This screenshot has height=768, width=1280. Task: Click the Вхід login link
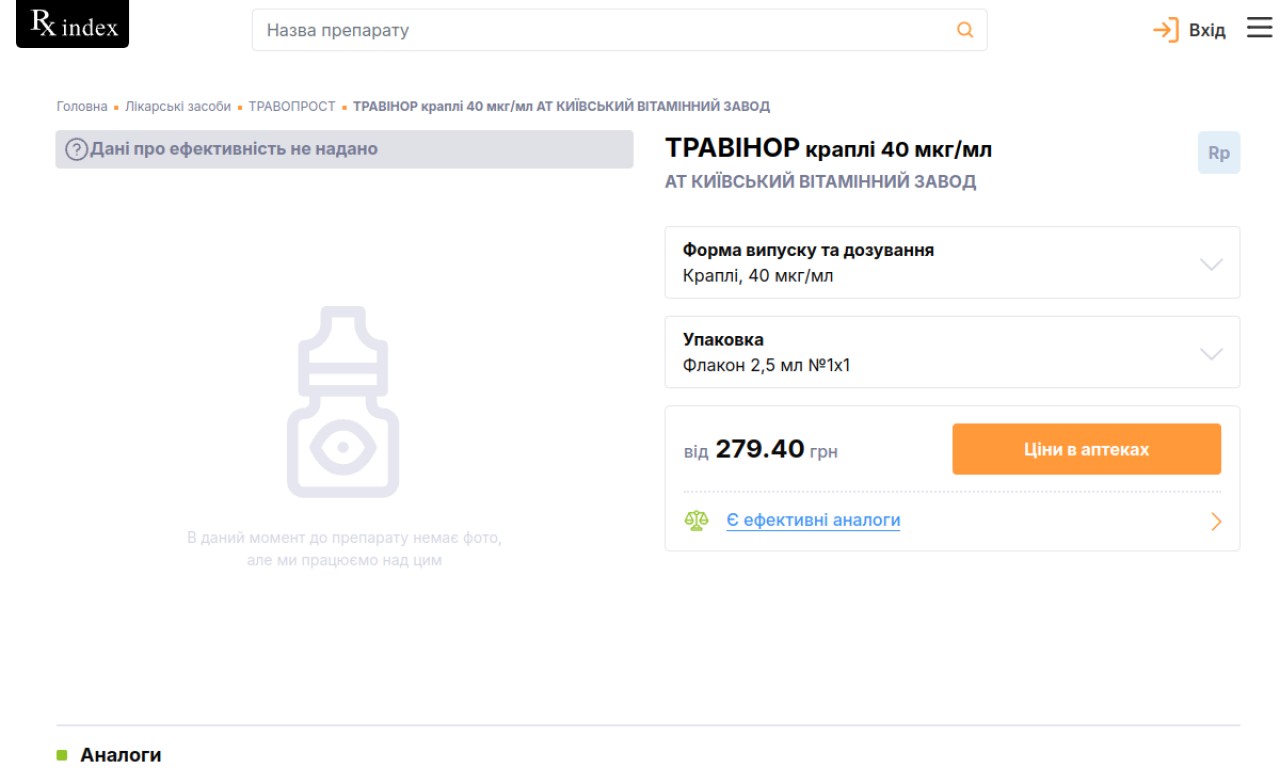point(1207,30)
